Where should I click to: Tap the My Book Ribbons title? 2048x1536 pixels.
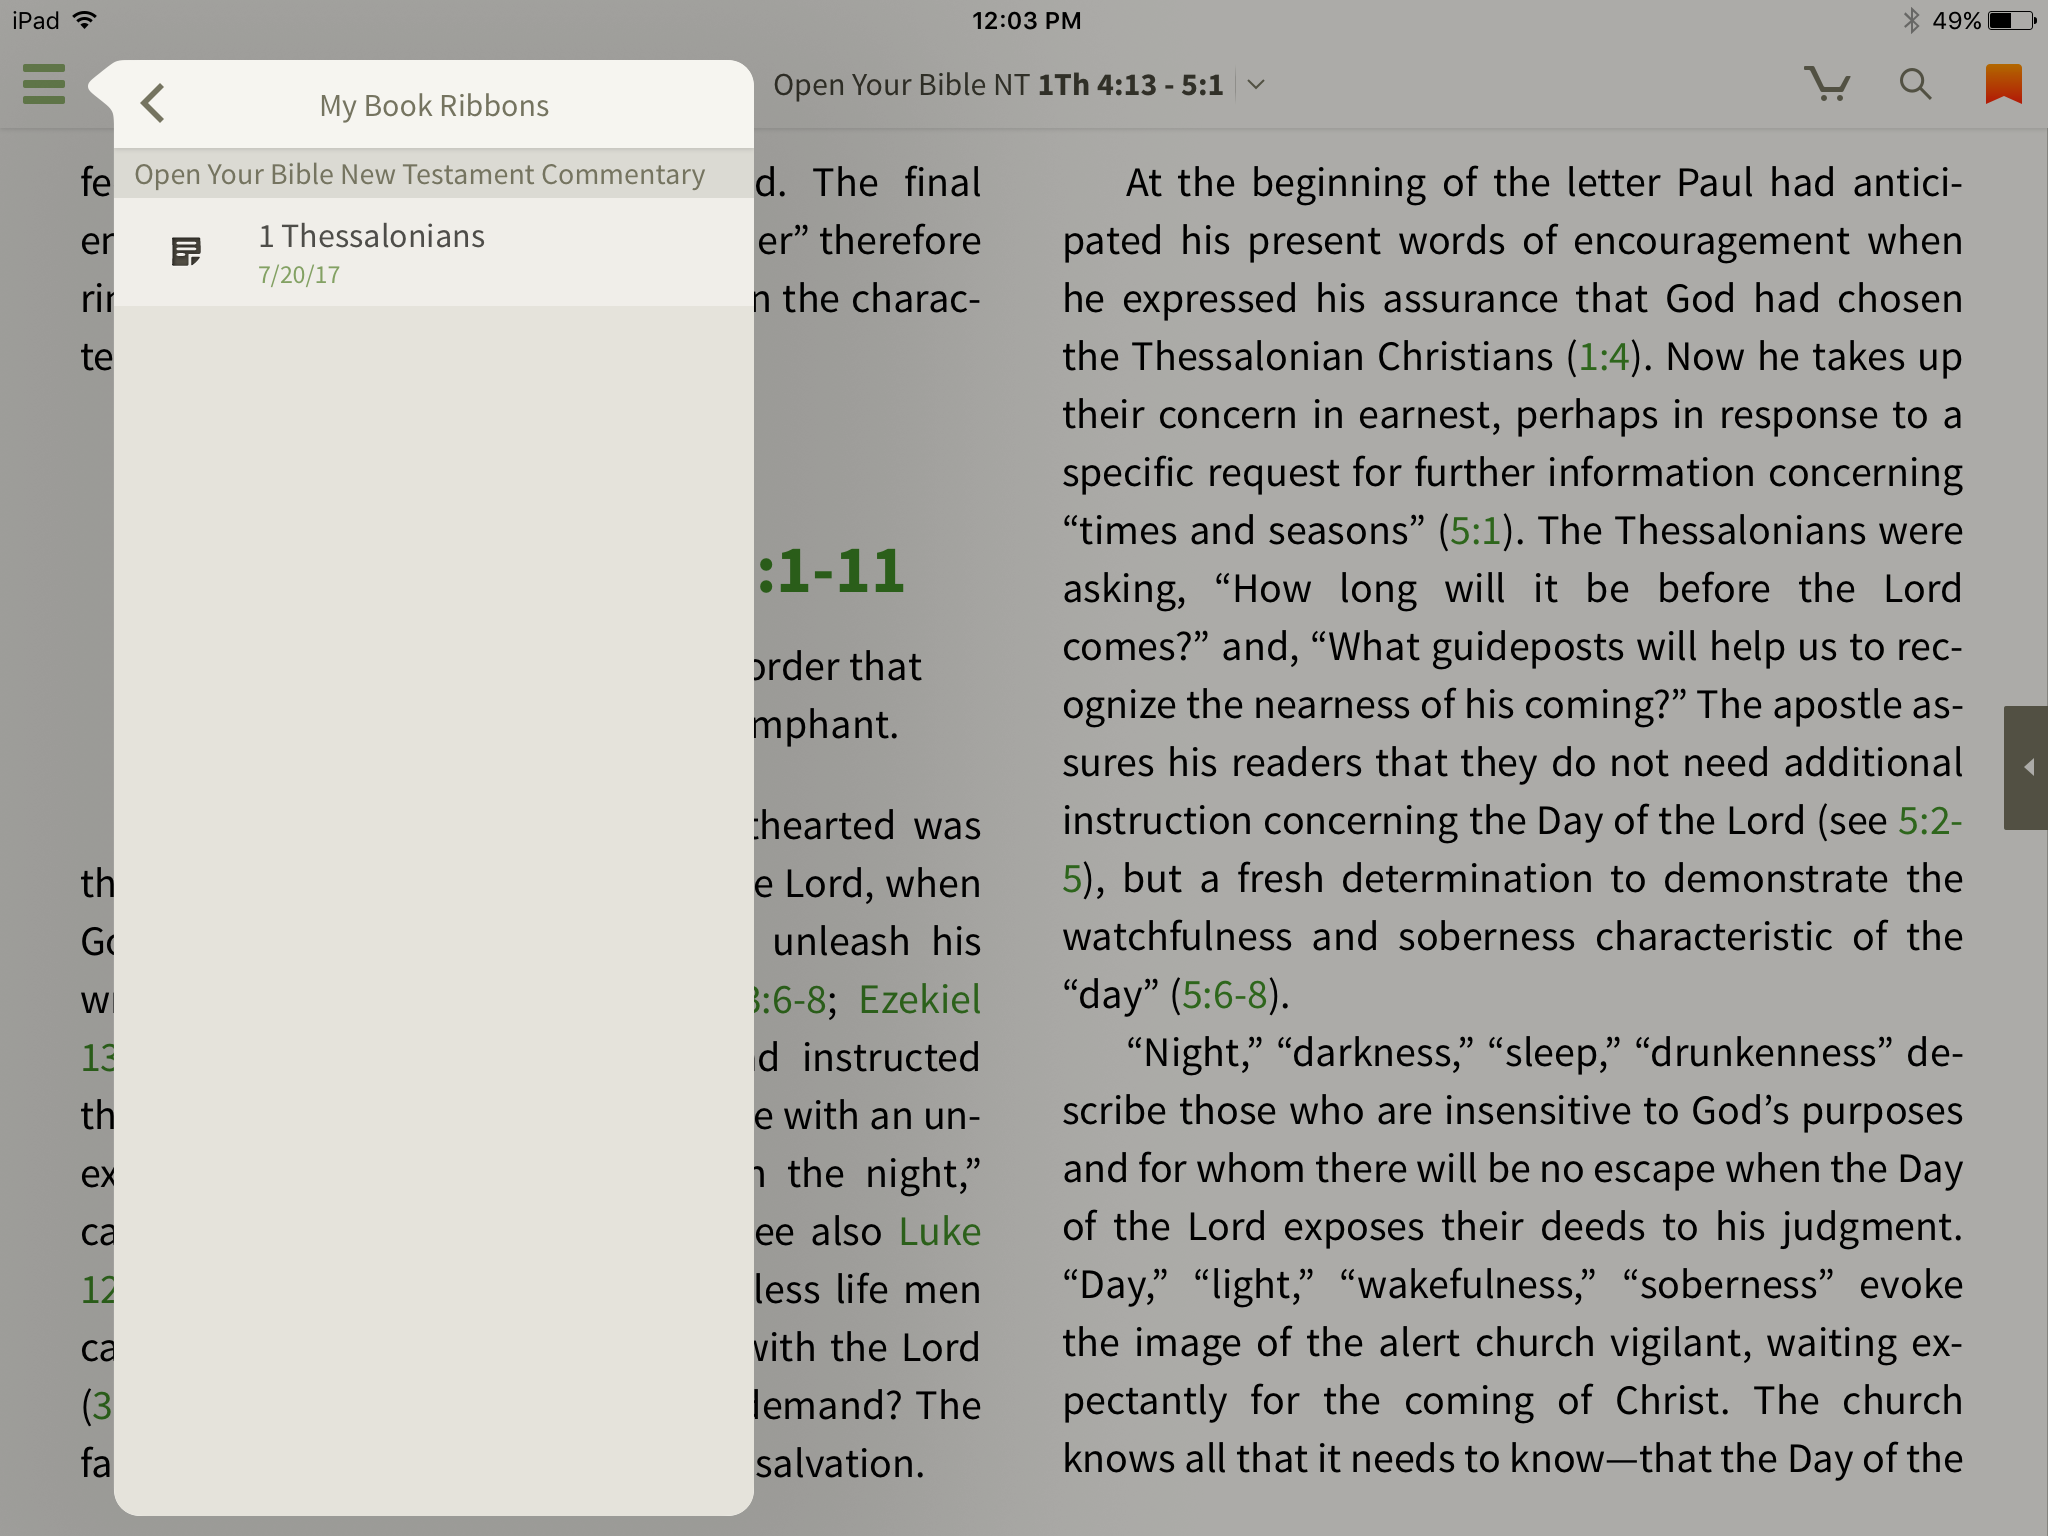point(434,106)
